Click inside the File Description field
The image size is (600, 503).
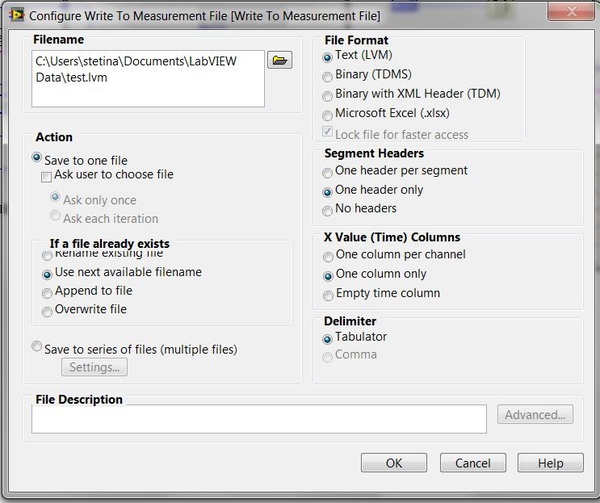point(259,419)
